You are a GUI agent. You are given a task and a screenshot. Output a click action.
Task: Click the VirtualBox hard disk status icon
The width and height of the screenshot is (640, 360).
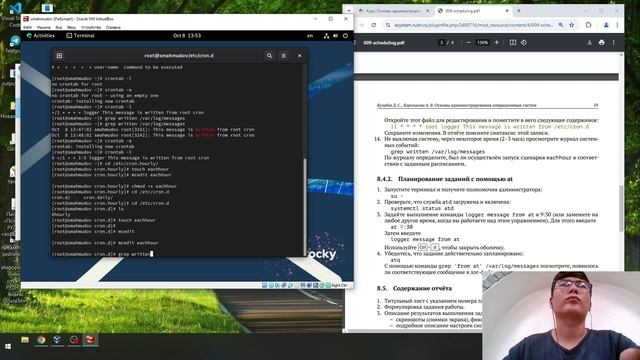(264, 285)
